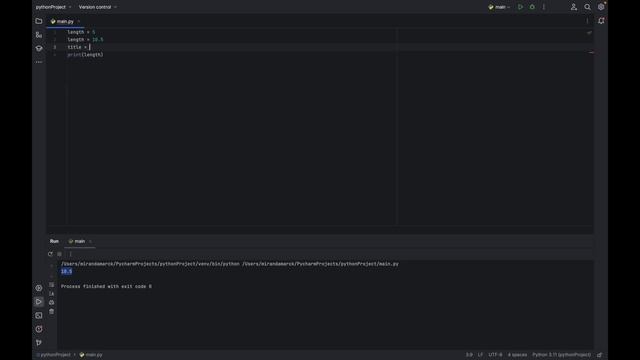Open More Actions next to debug button

544,7
